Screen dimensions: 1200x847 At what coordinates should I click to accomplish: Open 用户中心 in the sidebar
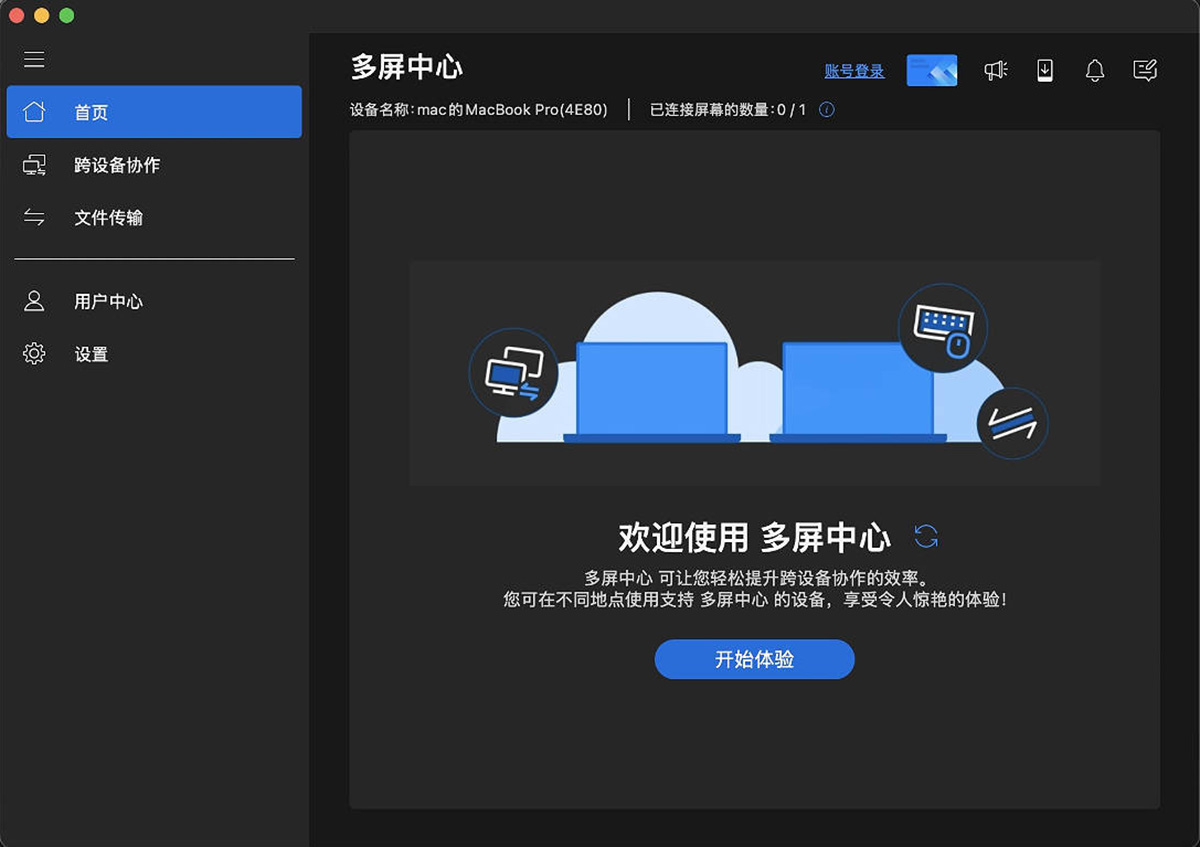(x=108, y=301)
